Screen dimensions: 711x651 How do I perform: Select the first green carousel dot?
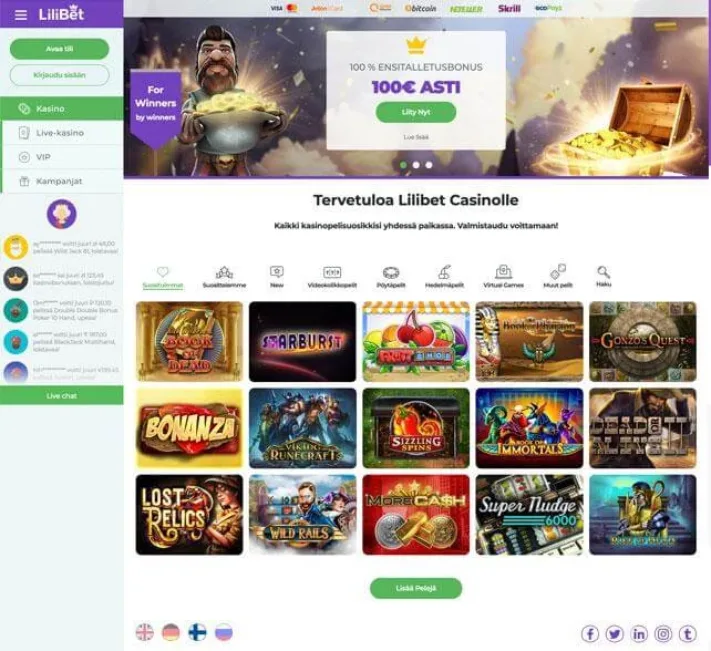point(404,165)
